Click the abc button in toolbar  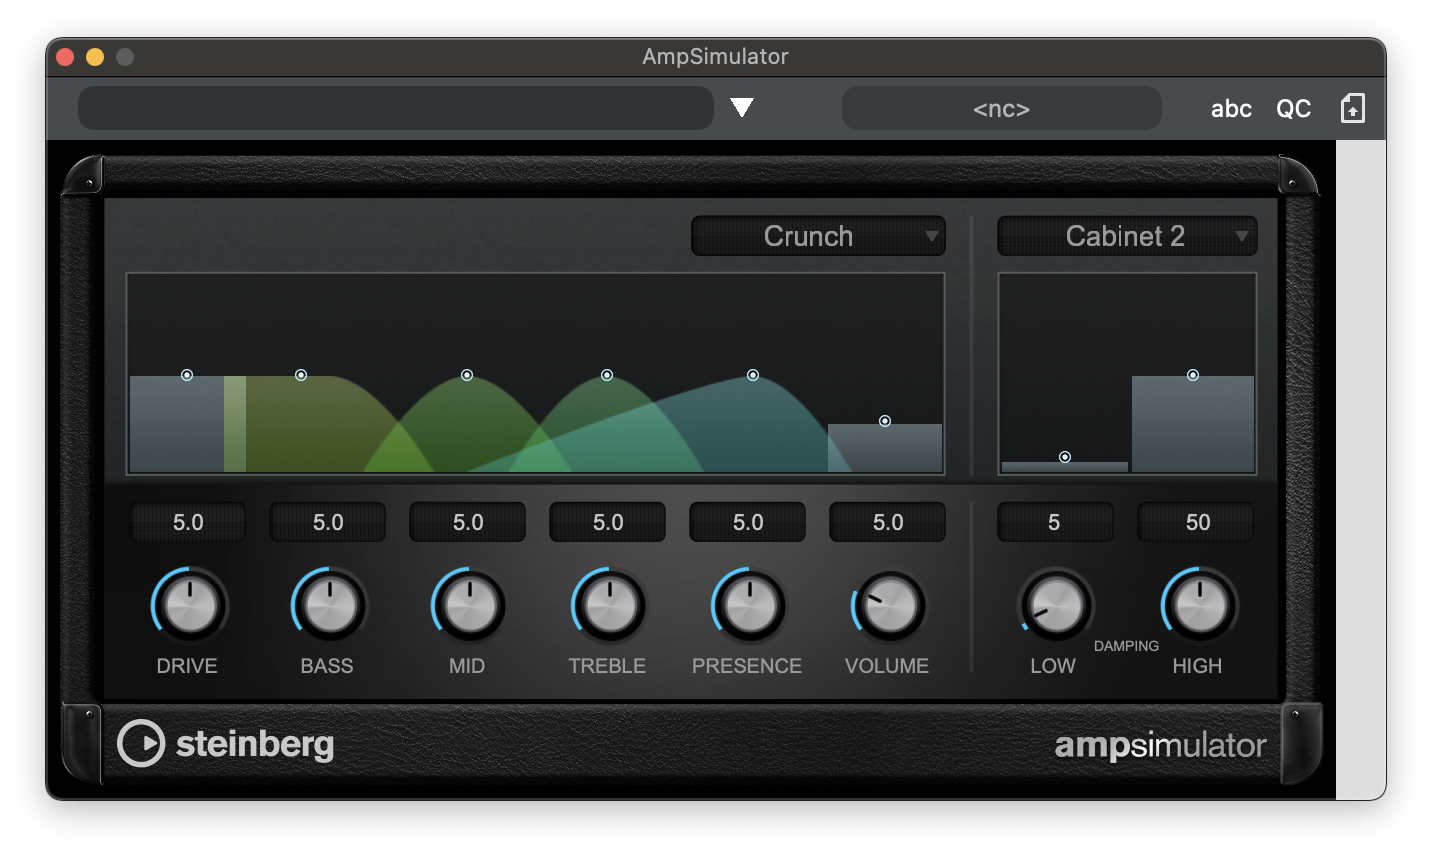coord(1231,109)
